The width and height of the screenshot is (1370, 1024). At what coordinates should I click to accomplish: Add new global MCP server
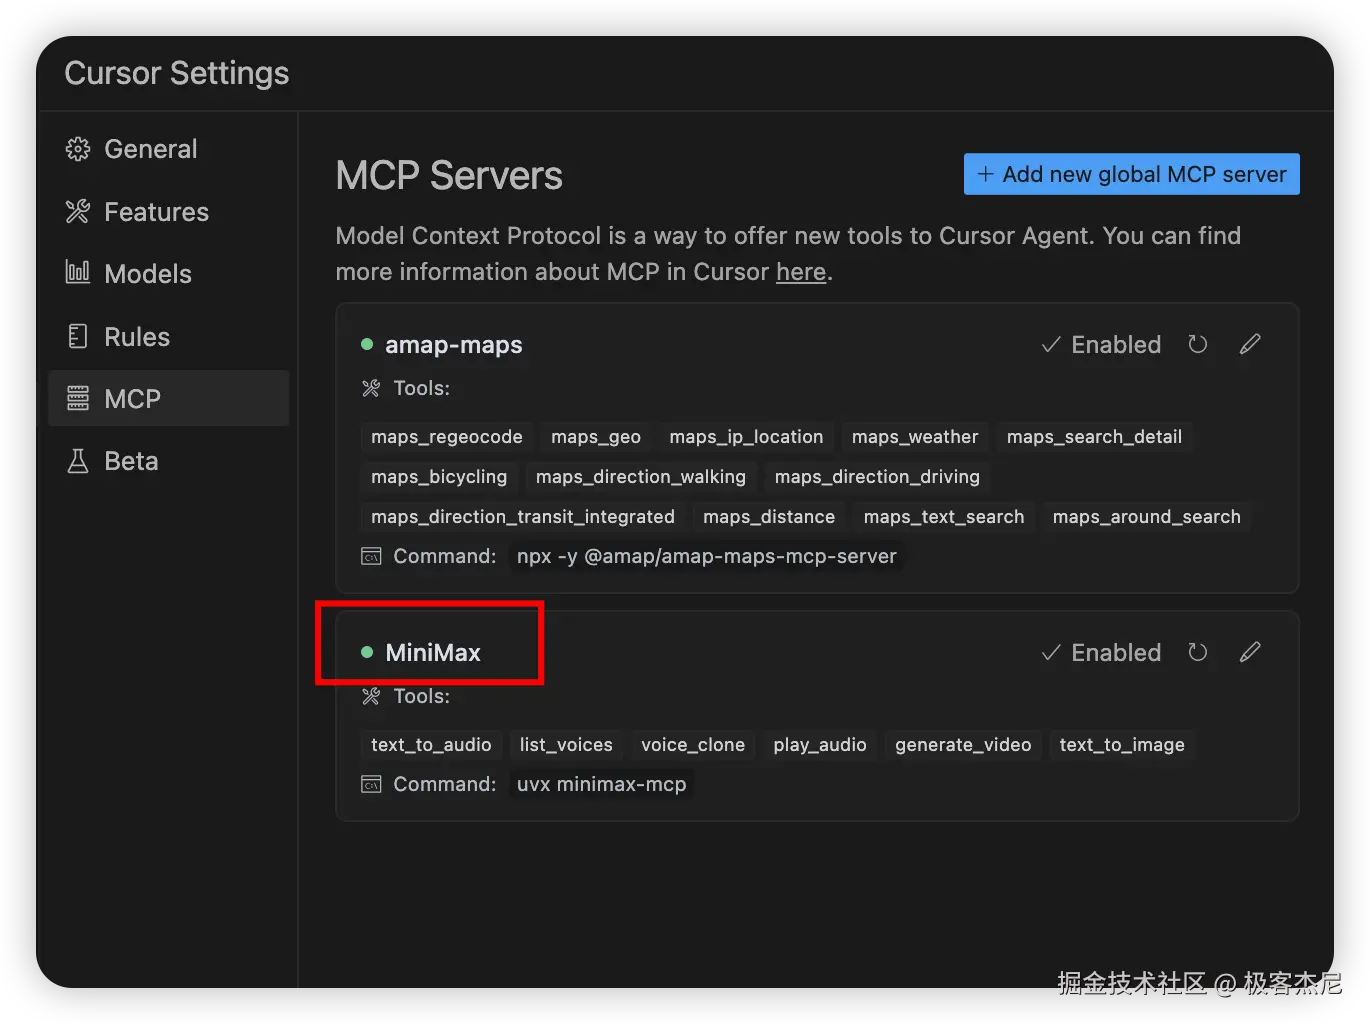[x=1132, y=174]
